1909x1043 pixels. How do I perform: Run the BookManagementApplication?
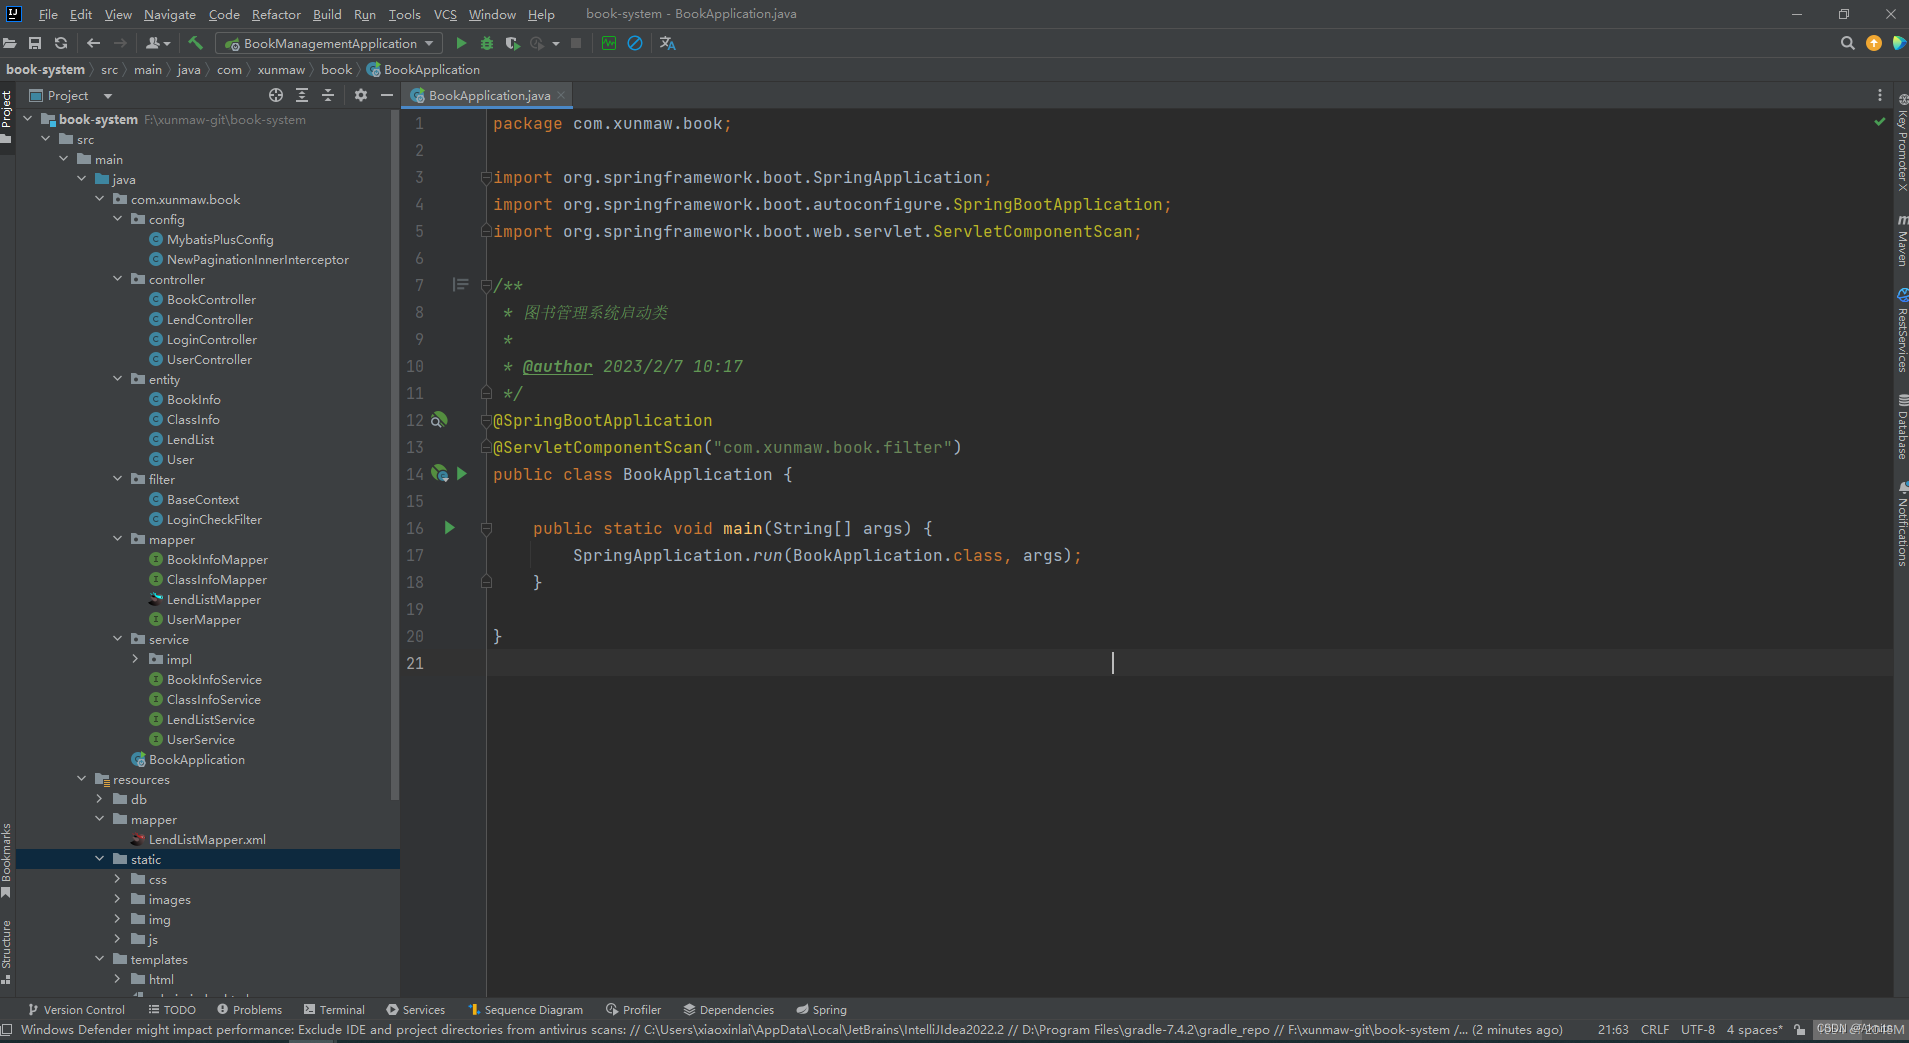tap(460, 43)
